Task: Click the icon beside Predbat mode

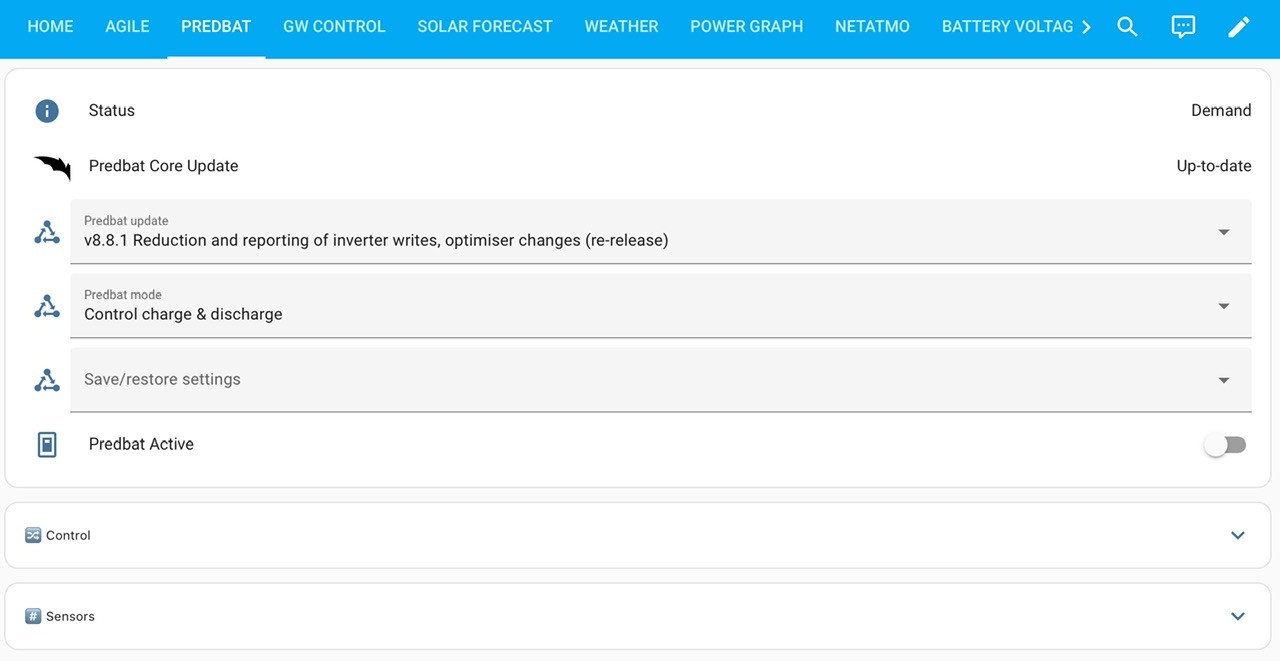Action: pos(47,306)
